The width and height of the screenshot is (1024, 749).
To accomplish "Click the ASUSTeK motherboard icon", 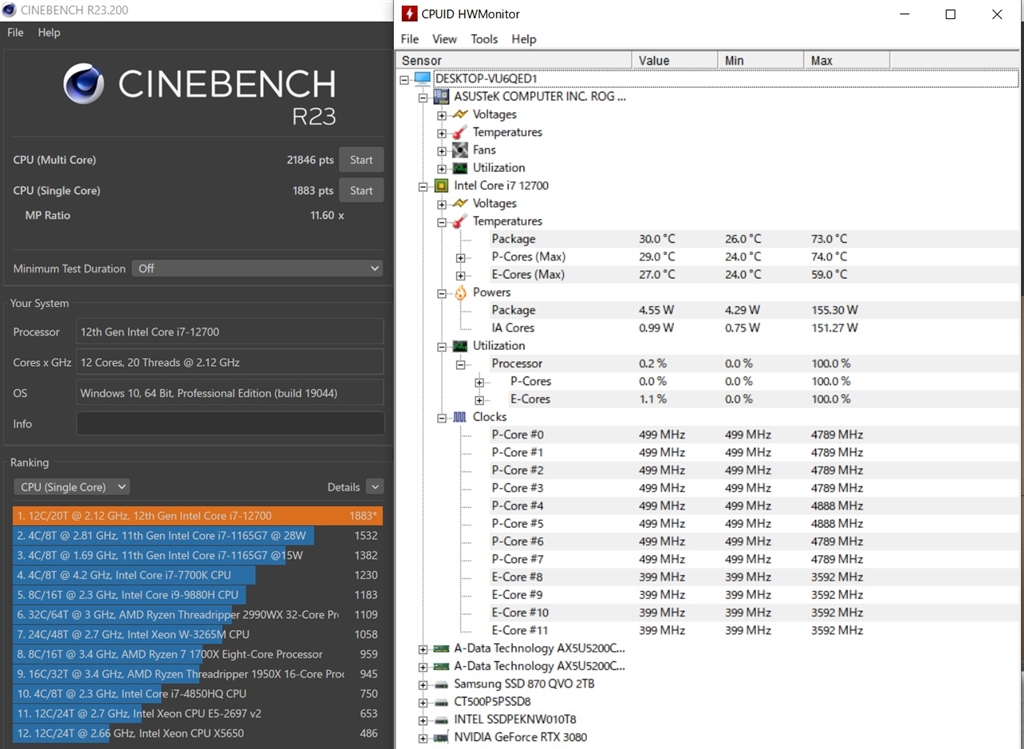I will click(441, 97).
